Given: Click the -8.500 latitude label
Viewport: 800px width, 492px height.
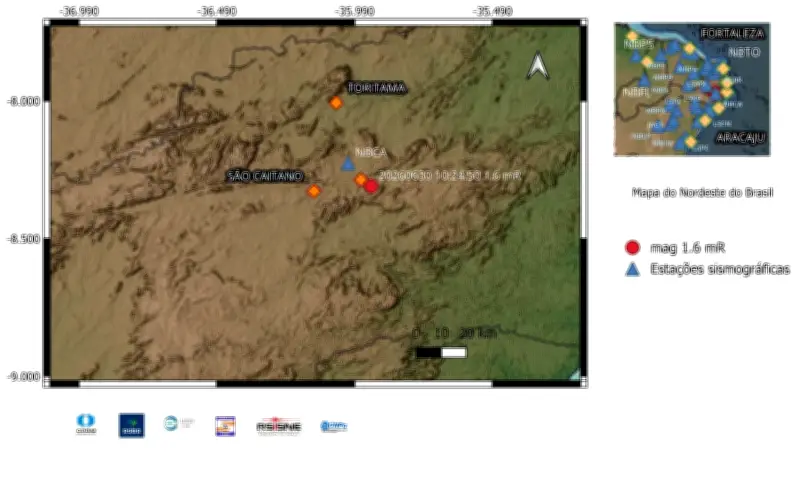Looking at the screenshot, I should (x=23, y=239).
